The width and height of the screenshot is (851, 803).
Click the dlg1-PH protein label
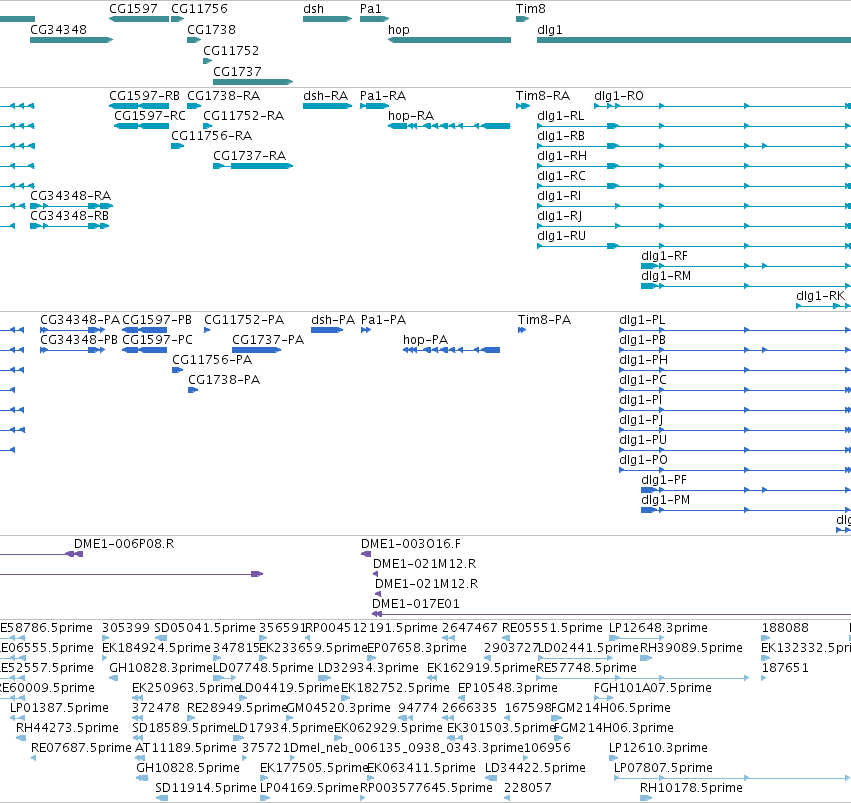coord(643,360)
